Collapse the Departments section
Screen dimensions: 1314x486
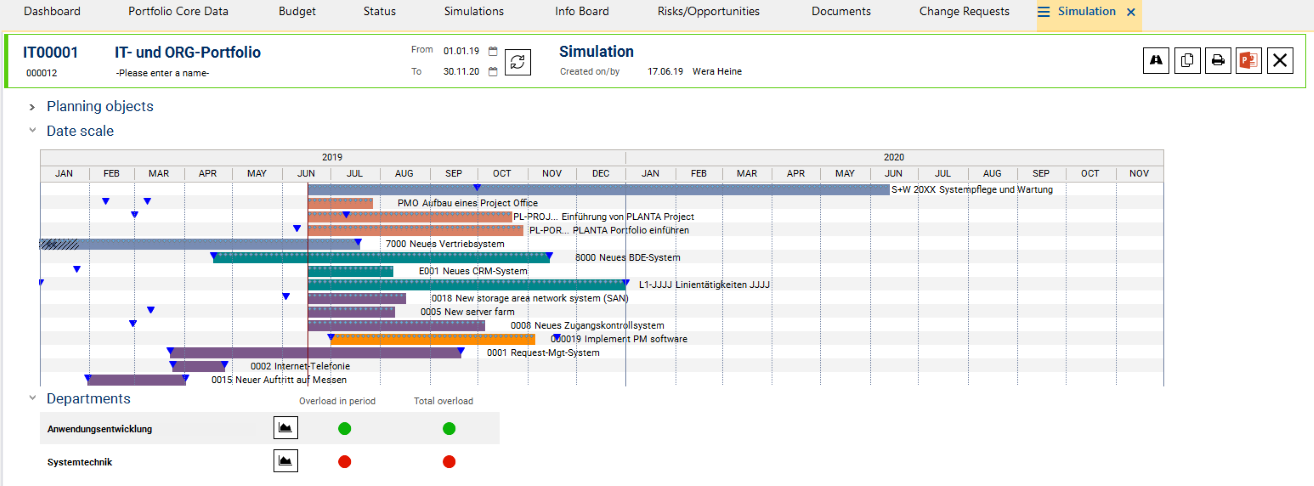click(x=33, y=398)
